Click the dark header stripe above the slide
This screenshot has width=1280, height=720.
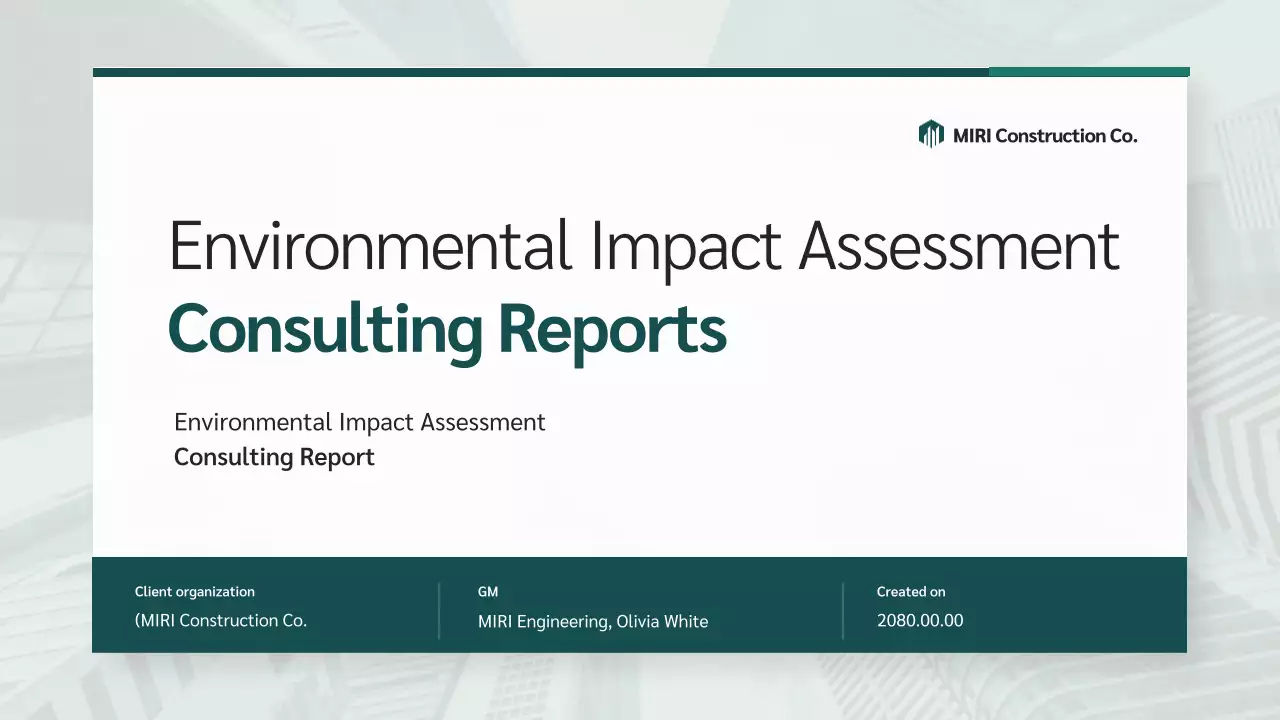540,71
